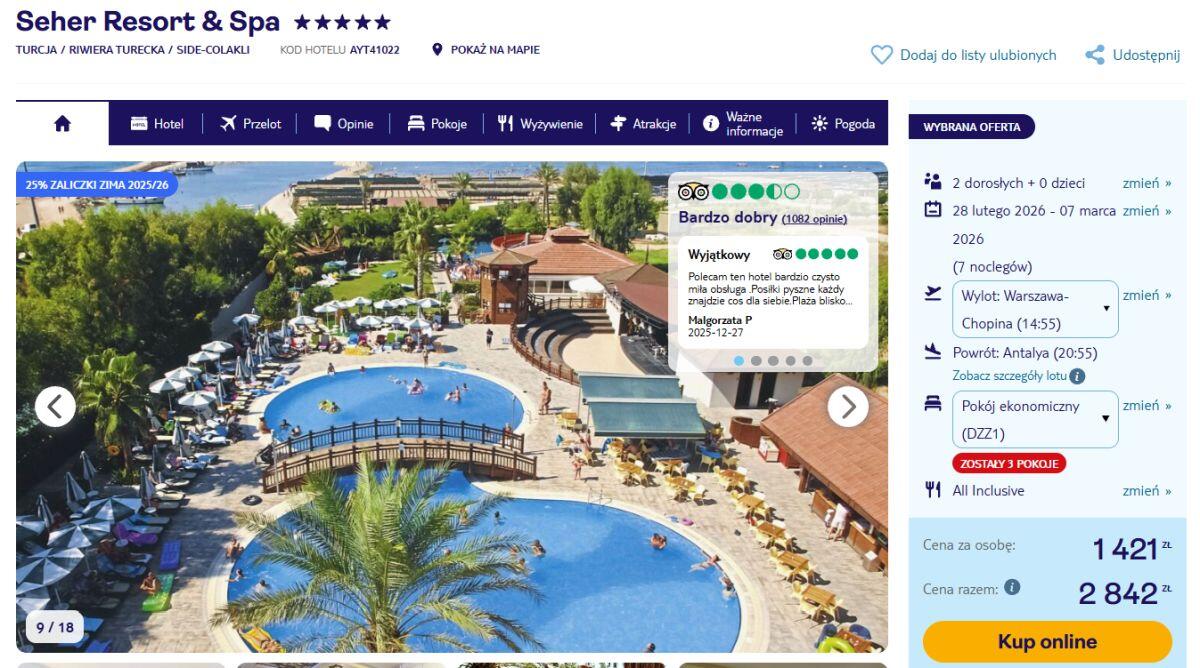Open the home tab icon

pos(62,124)
